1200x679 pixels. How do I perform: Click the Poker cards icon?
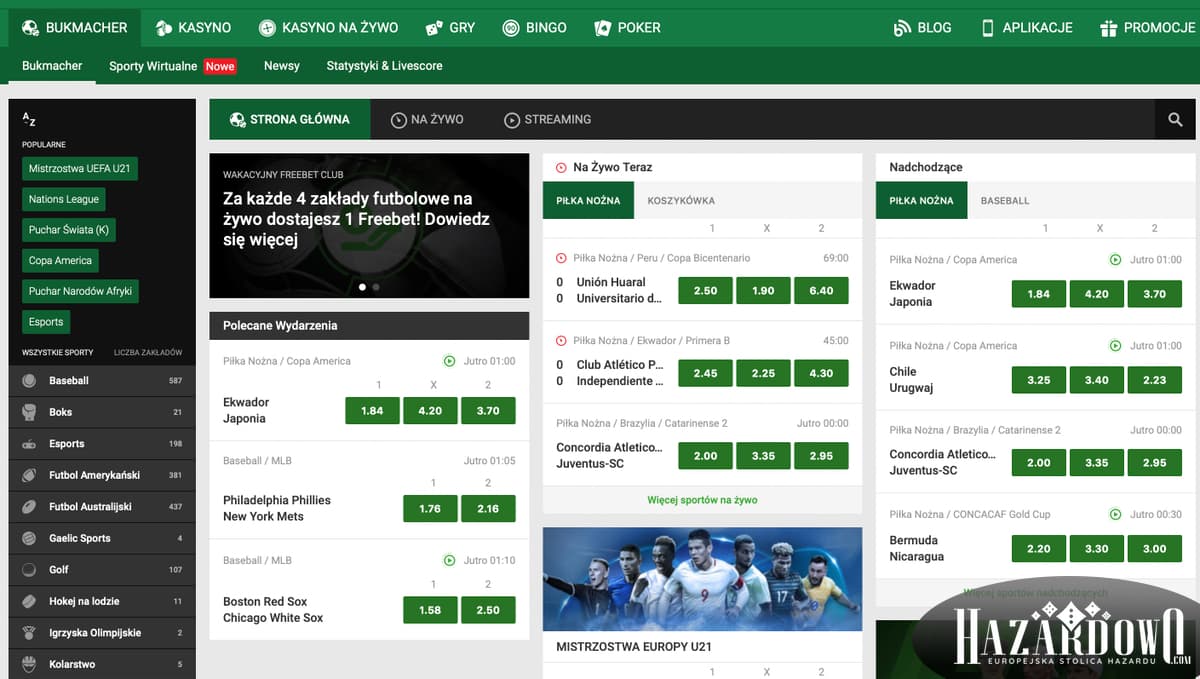point(602,28)
